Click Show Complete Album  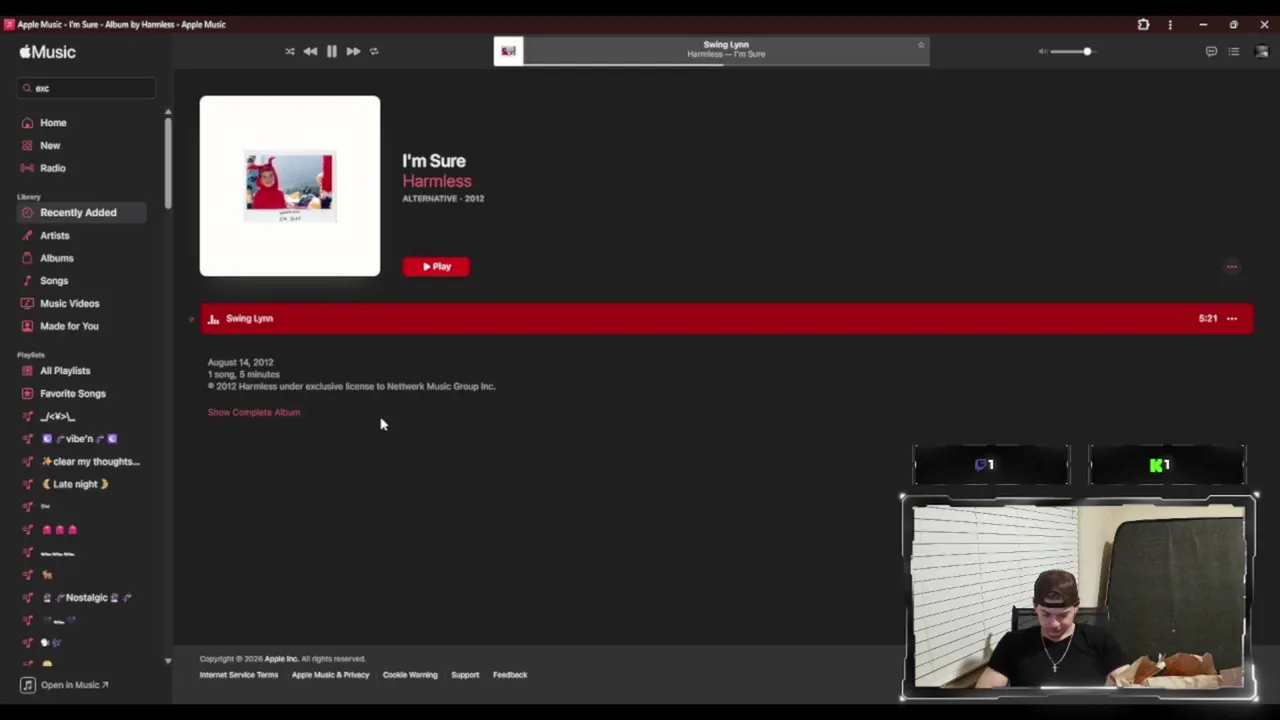(x=254, y=412)
